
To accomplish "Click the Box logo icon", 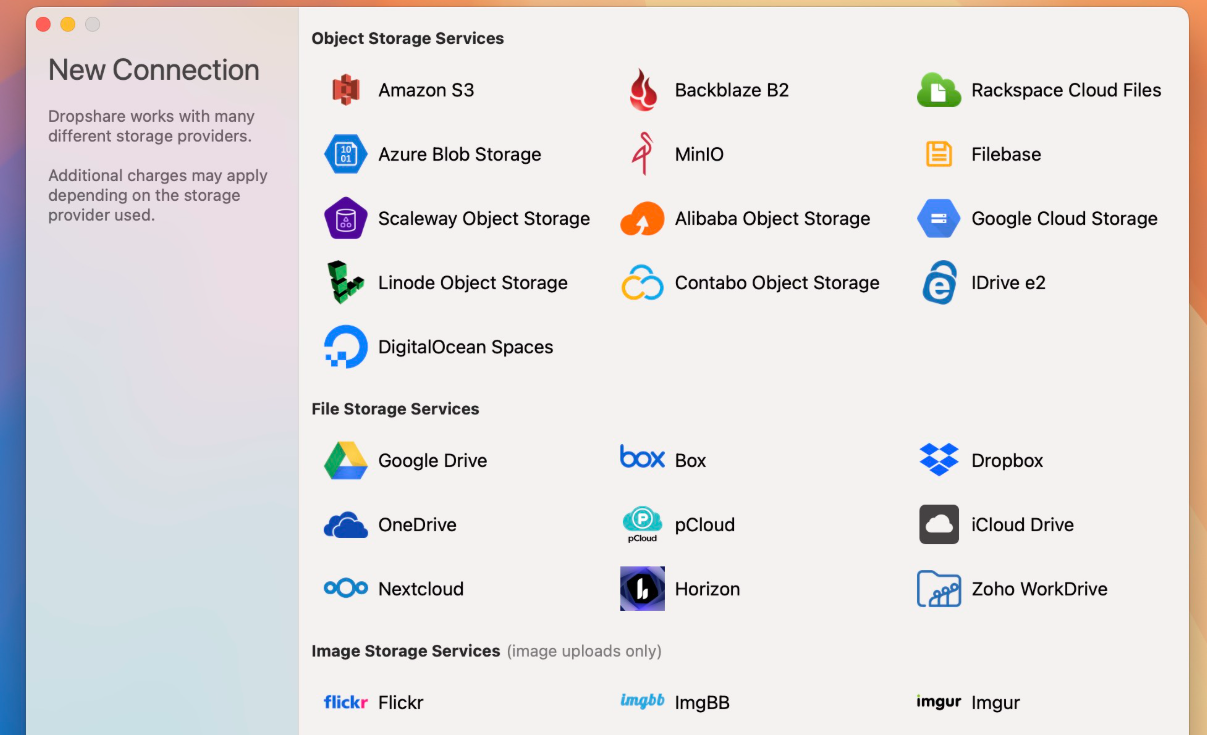I will point(642,457).
